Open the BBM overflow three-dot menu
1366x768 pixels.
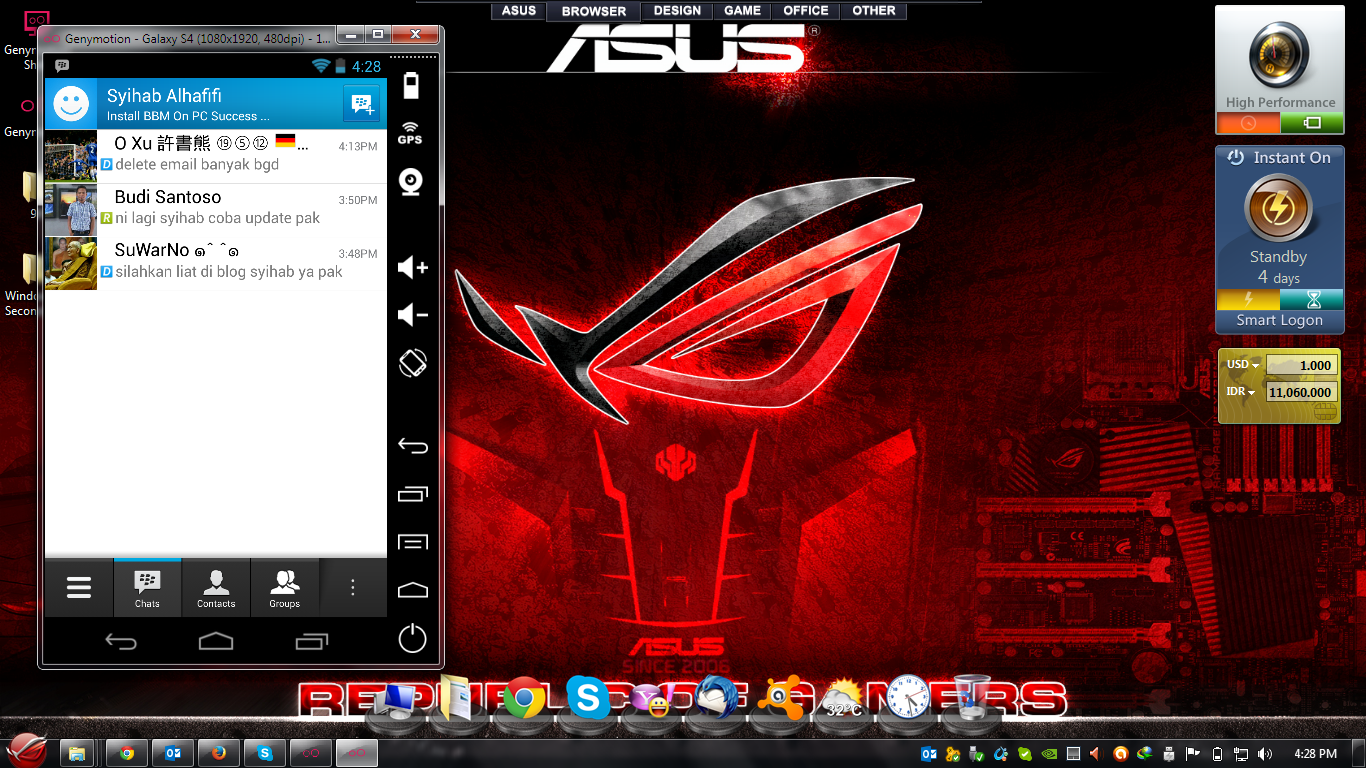(353, 588)
